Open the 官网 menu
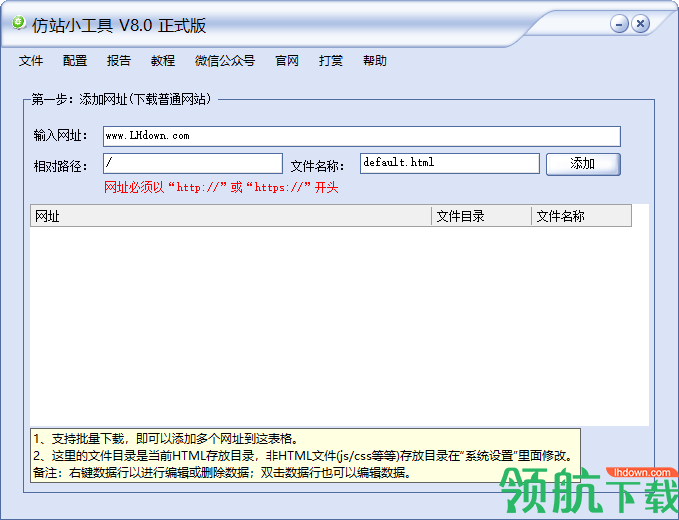679x520 pixels. 287,61
